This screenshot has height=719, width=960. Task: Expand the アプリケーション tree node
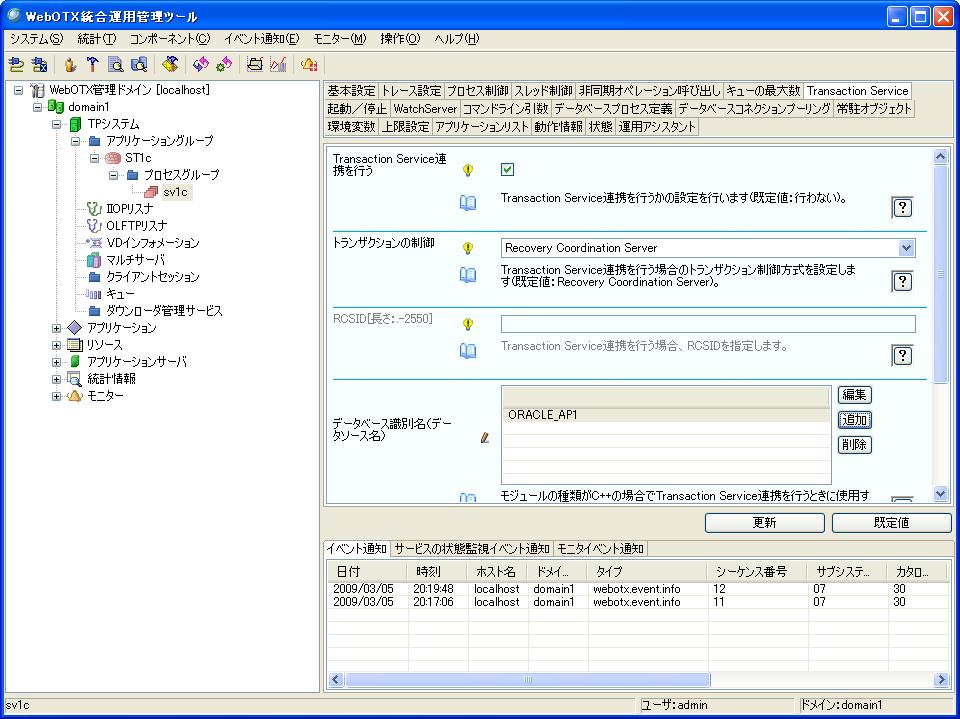click(x=57, y=328)
